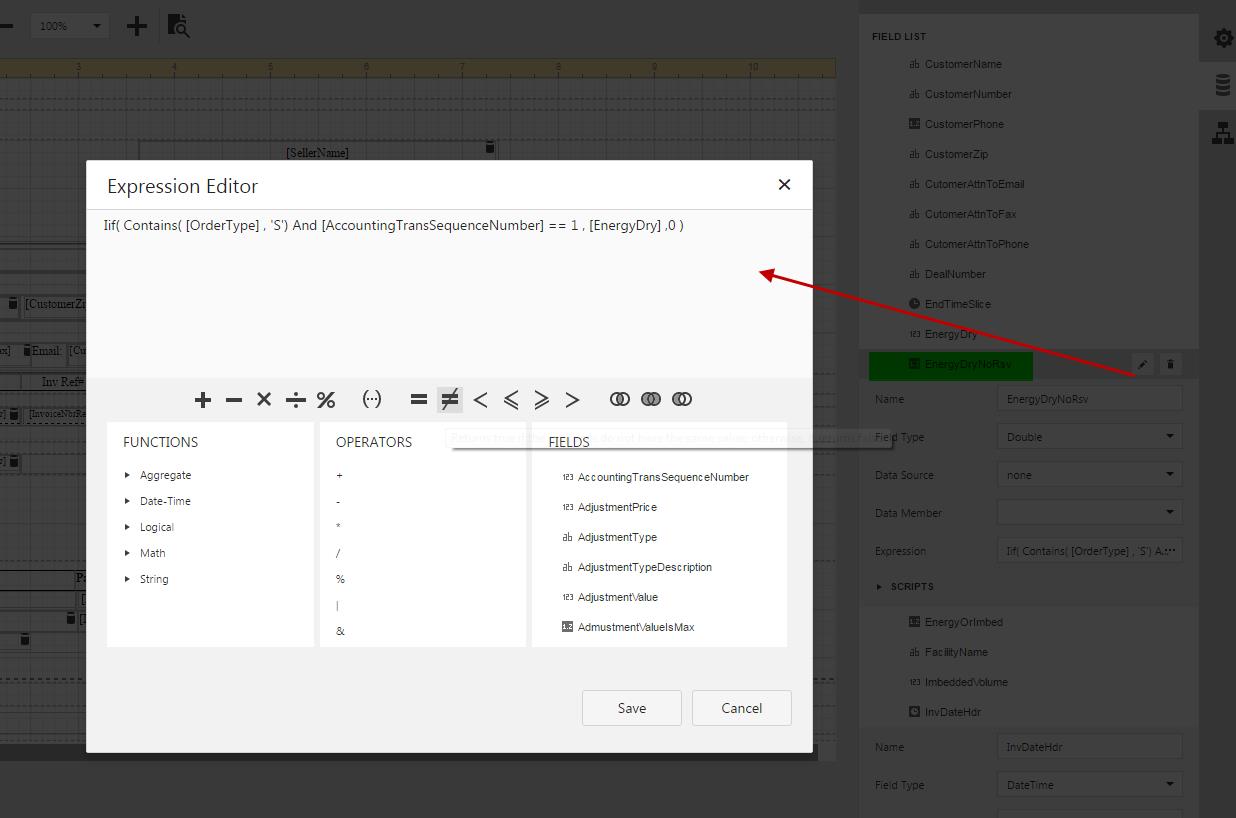Click the greater-than > operator icon
Screen dimensions: 1236x818
click(572, 400)
